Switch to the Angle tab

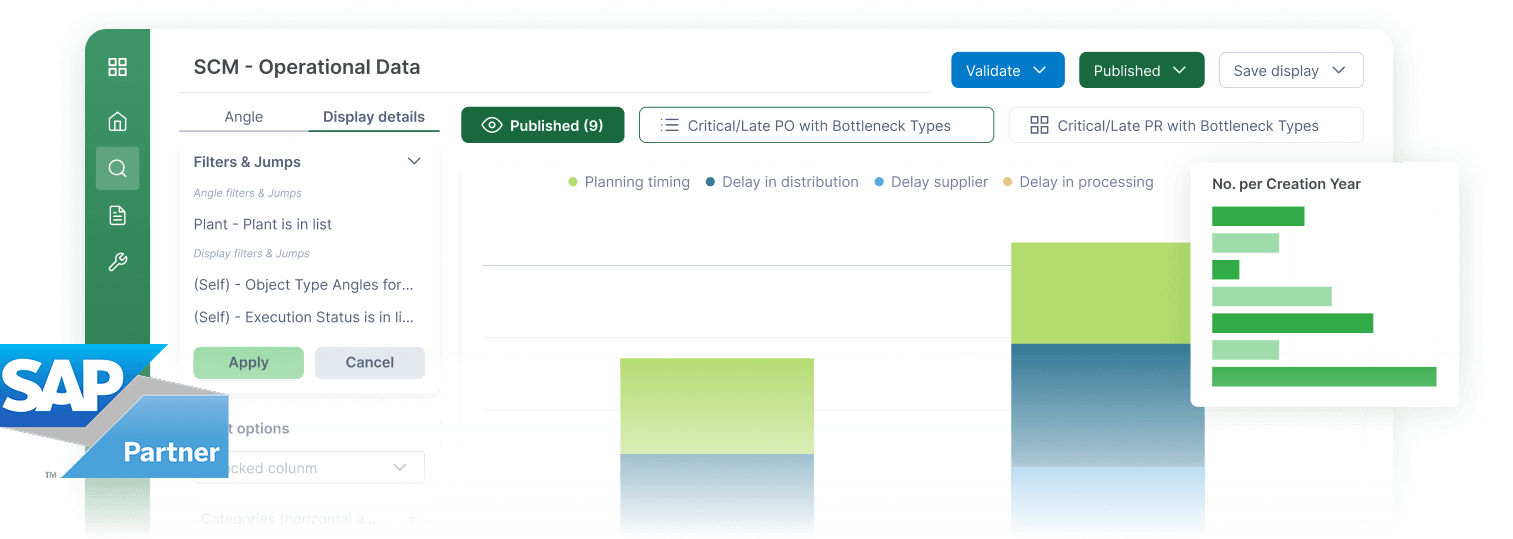click(x=243, y=117)
